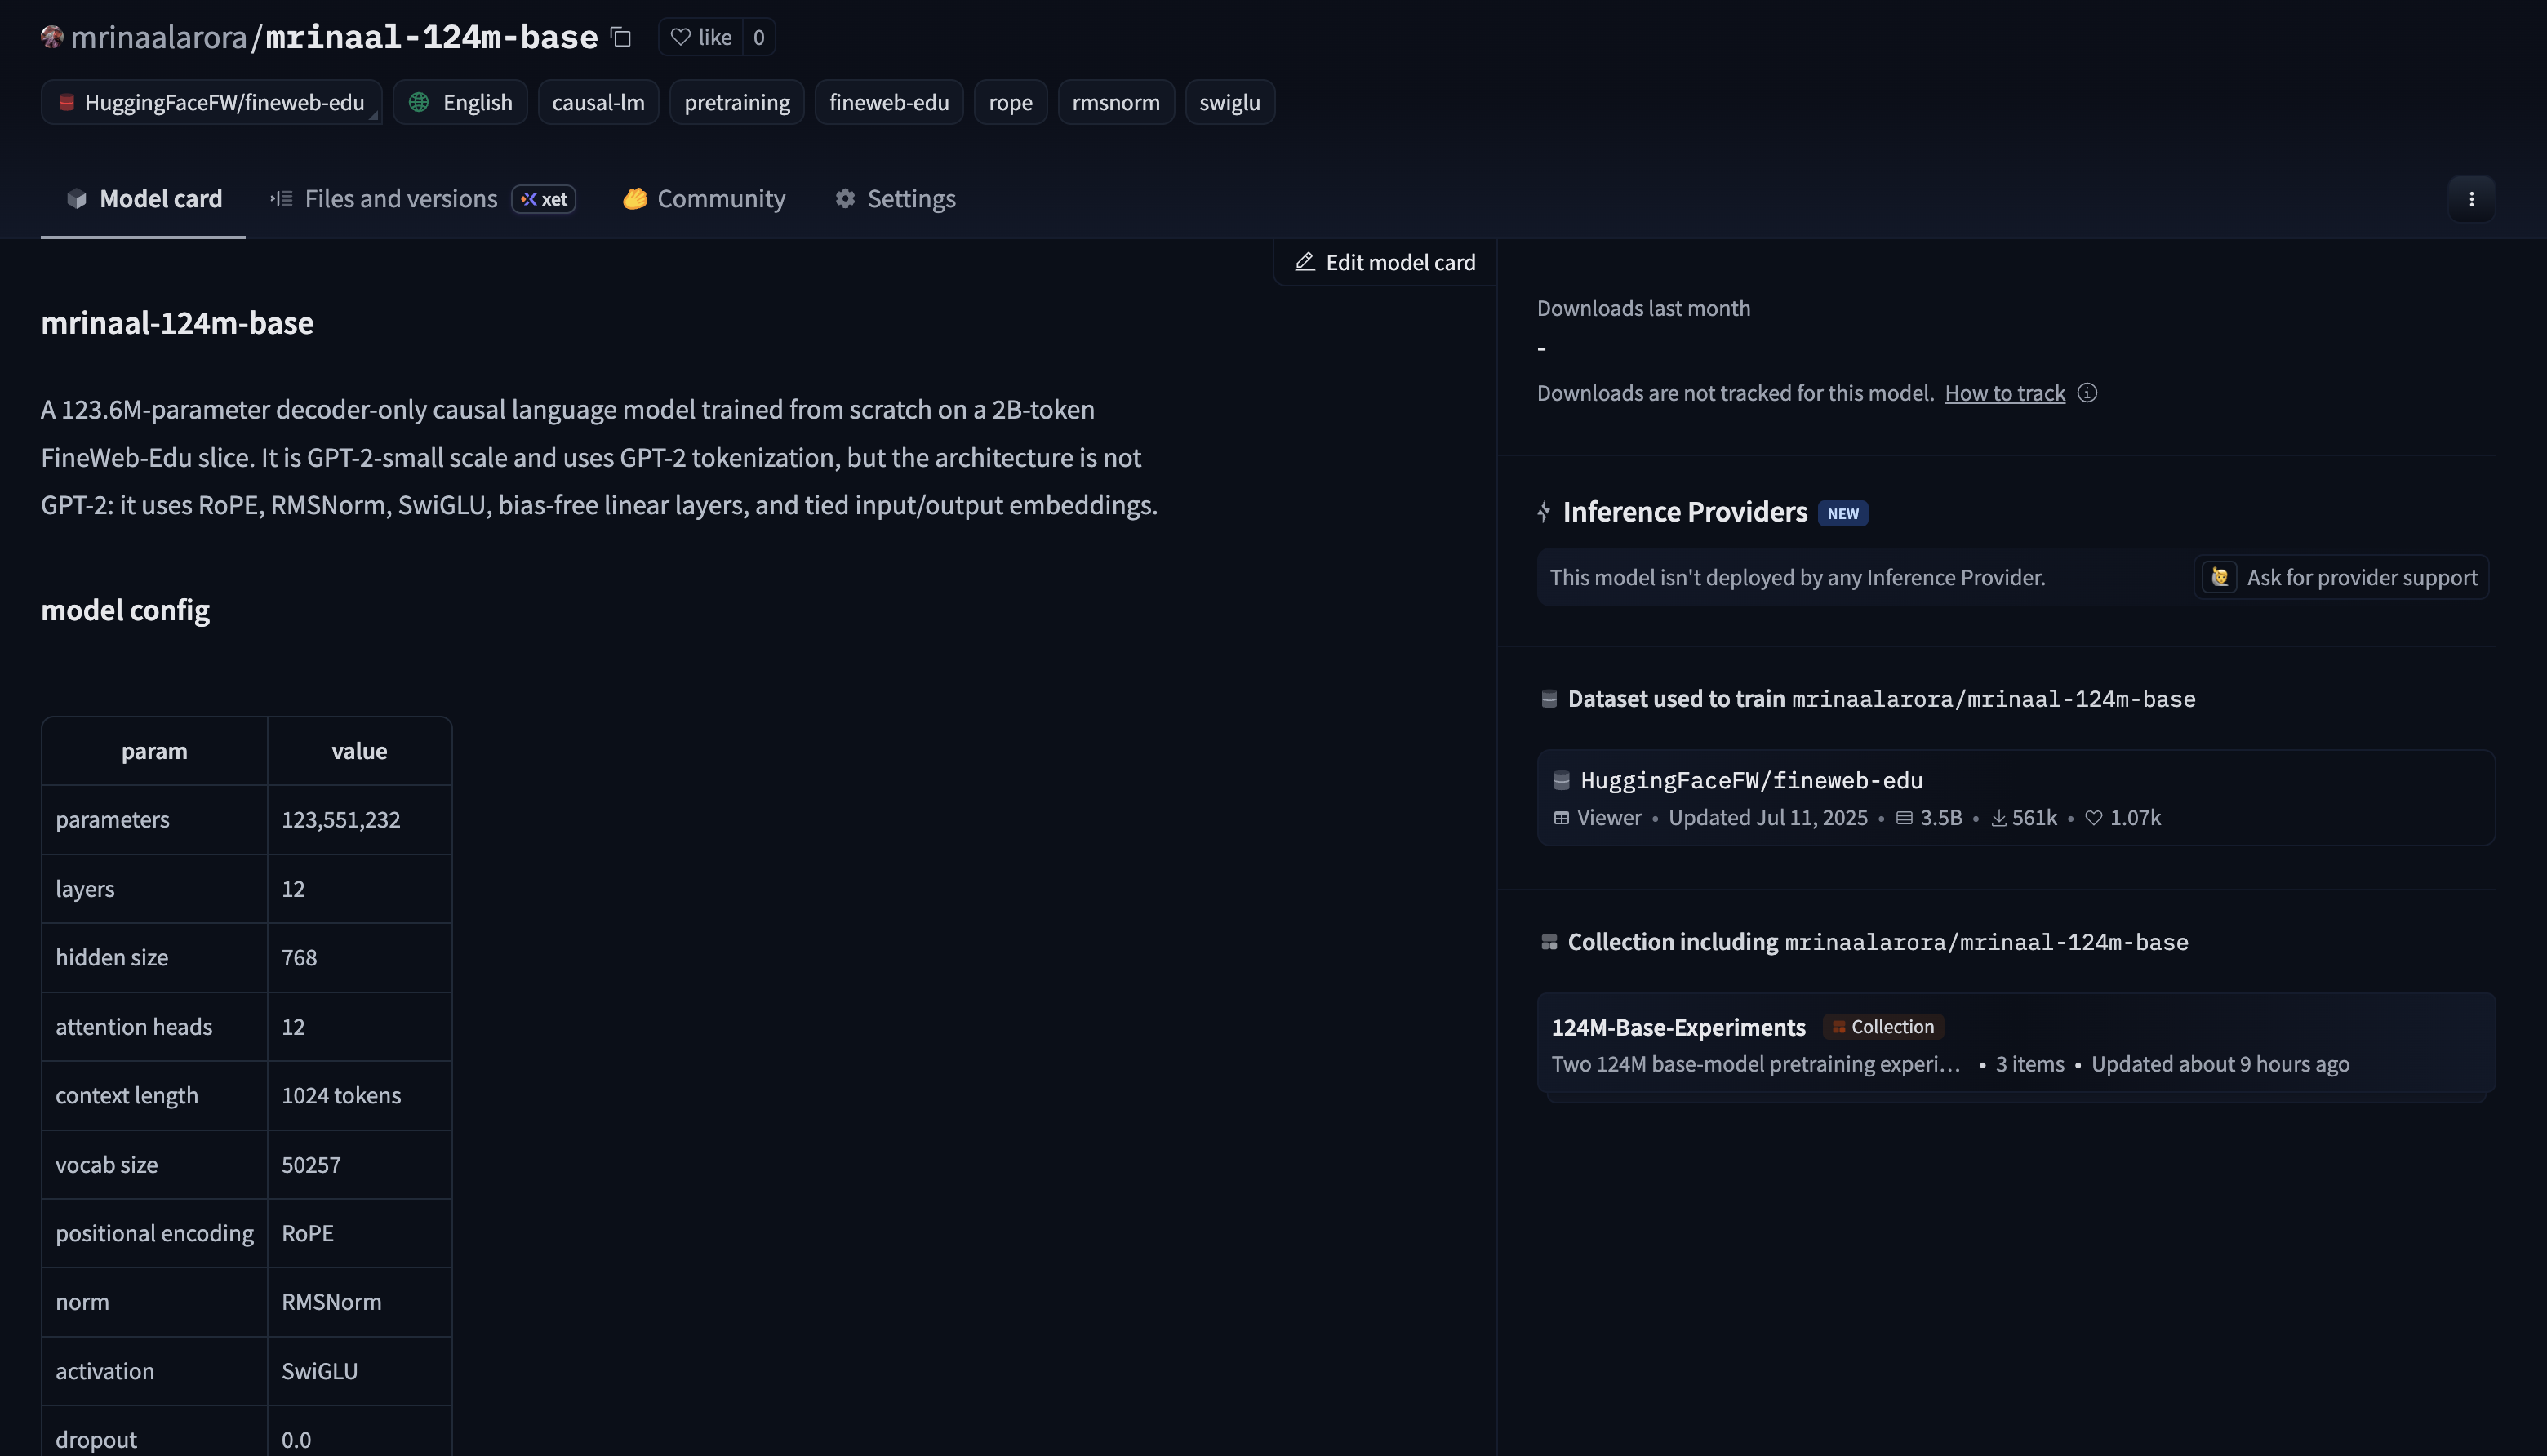Click the causal-lm tag
This screenshot has height=1456, width=2547.
(598, 102)
